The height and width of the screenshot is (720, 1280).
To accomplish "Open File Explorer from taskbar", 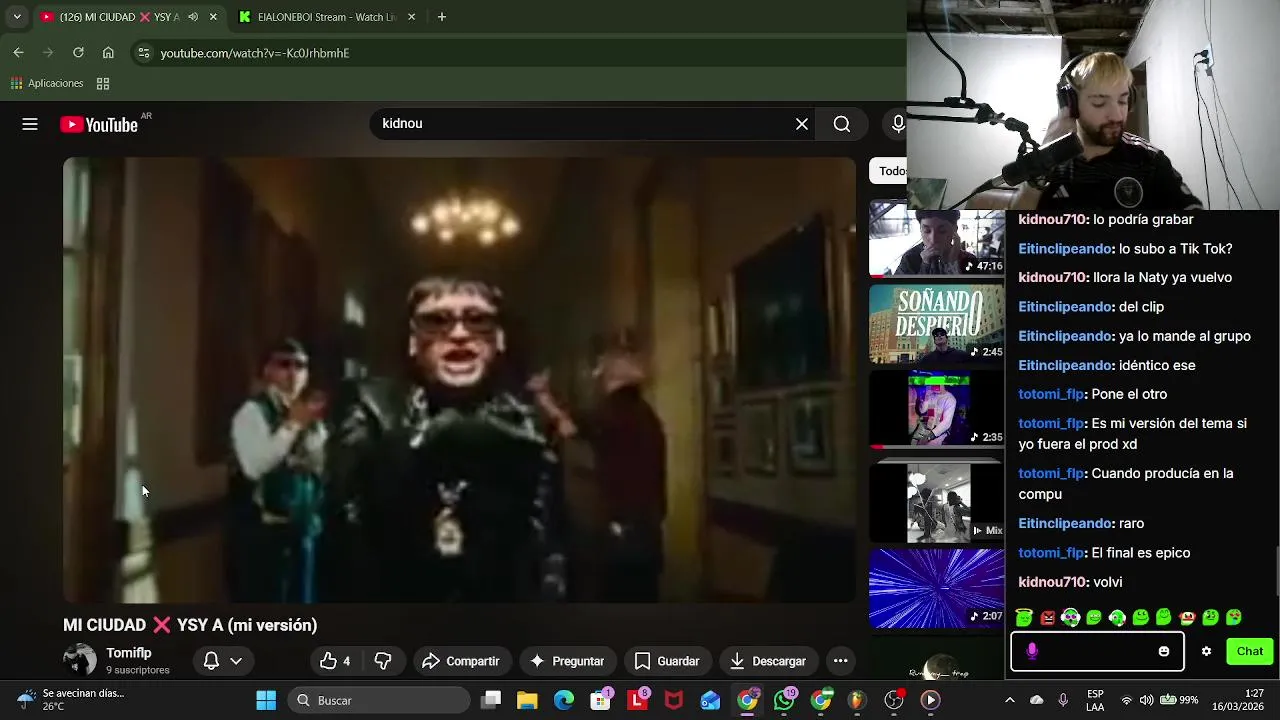I will [527, 700].
